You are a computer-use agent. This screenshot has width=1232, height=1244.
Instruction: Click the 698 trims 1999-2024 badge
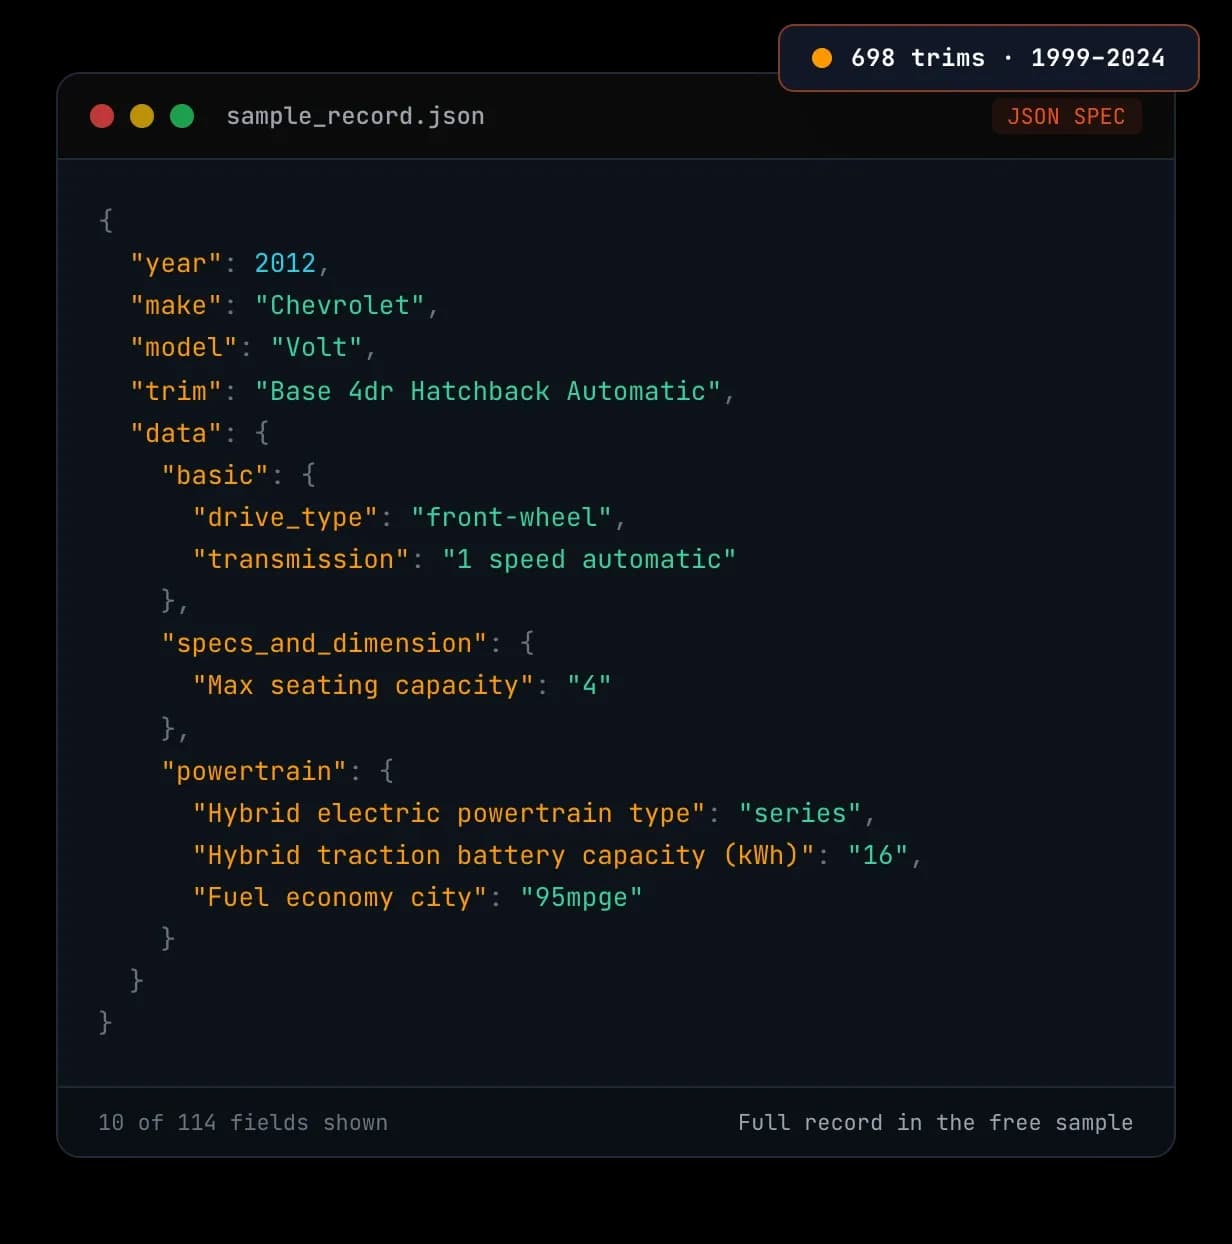click(x=988, y=58)
